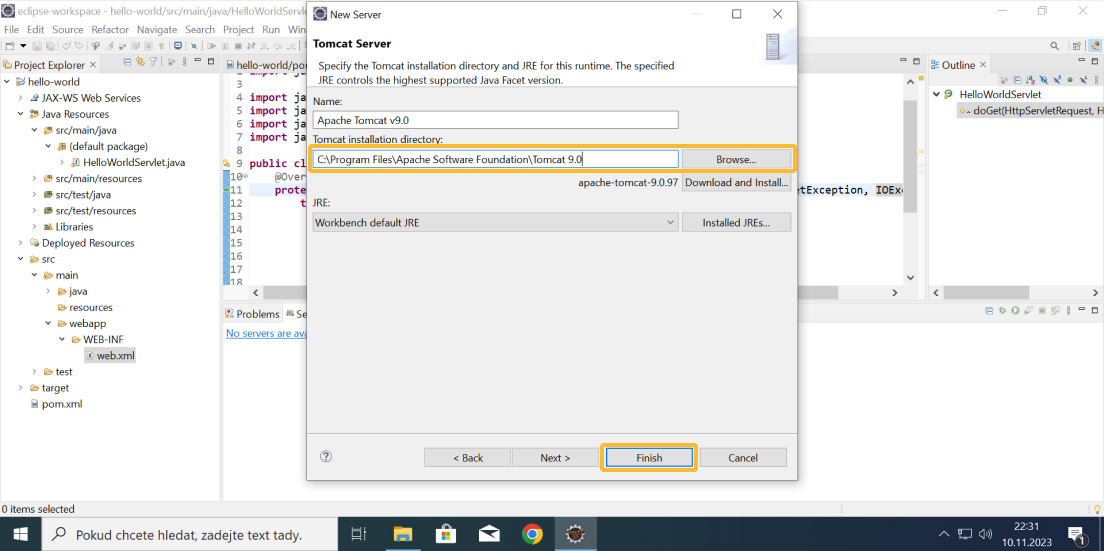Click the Windows Start button
Viewport: 1104px width, 551px height.
pyautogui.click(x=20, y=535)
